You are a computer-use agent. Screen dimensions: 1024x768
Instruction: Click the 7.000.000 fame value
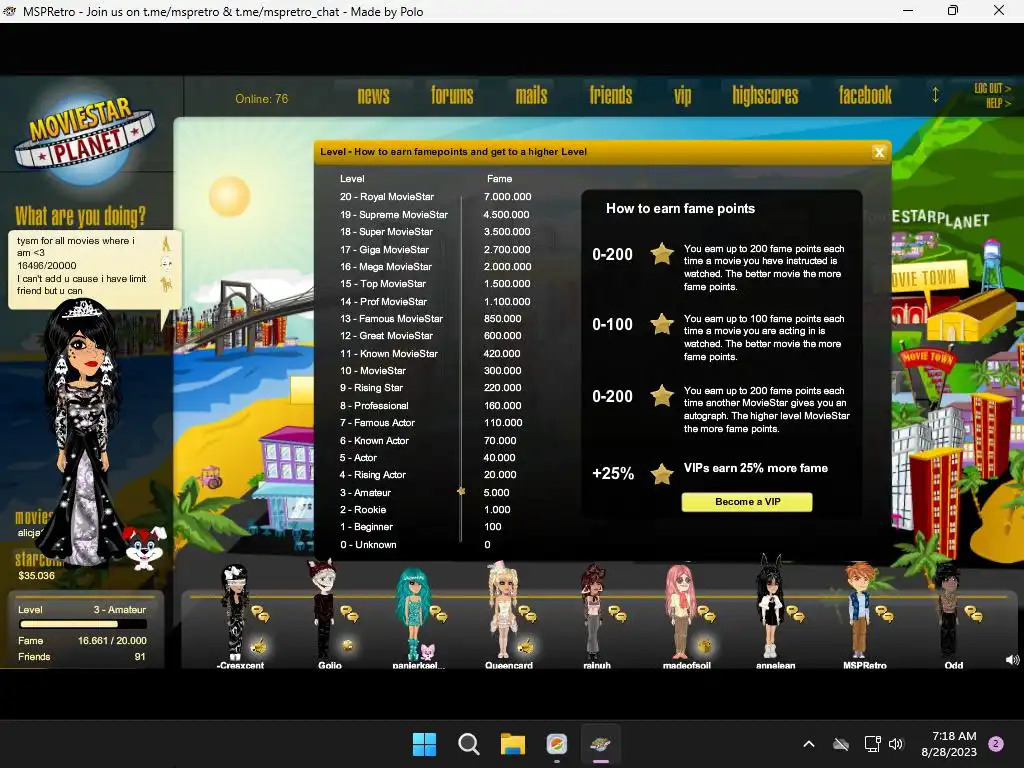click(507, 197)
